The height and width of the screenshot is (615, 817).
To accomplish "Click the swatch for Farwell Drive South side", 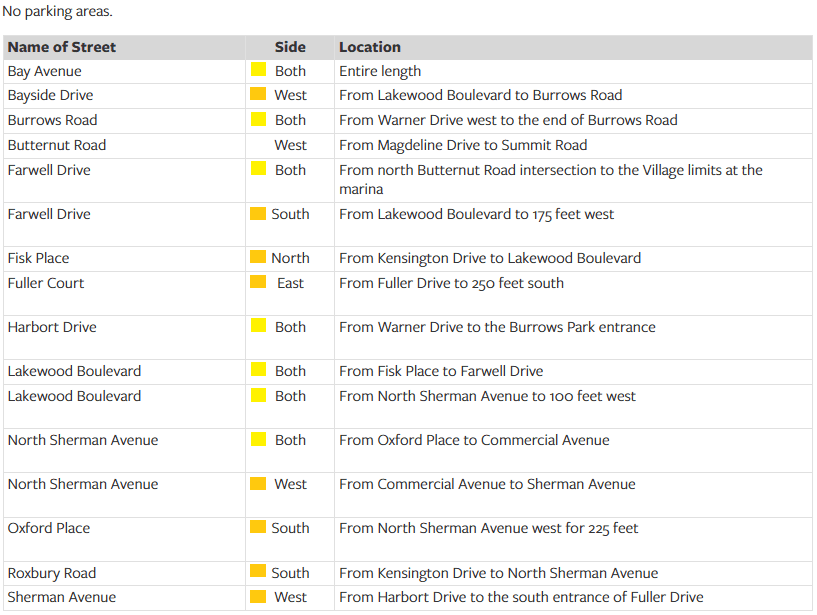I will (258, 213).
